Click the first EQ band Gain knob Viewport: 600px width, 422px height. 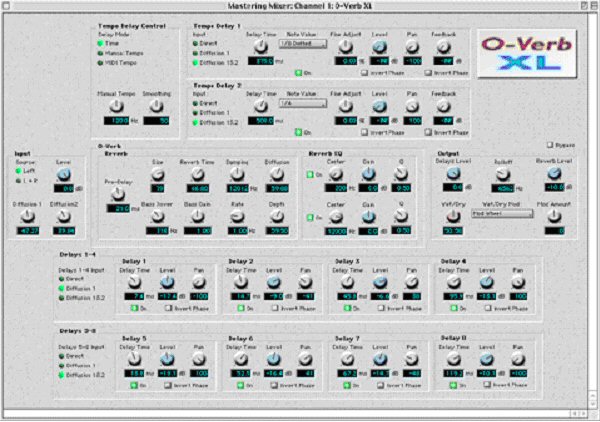tap(368, 175)
